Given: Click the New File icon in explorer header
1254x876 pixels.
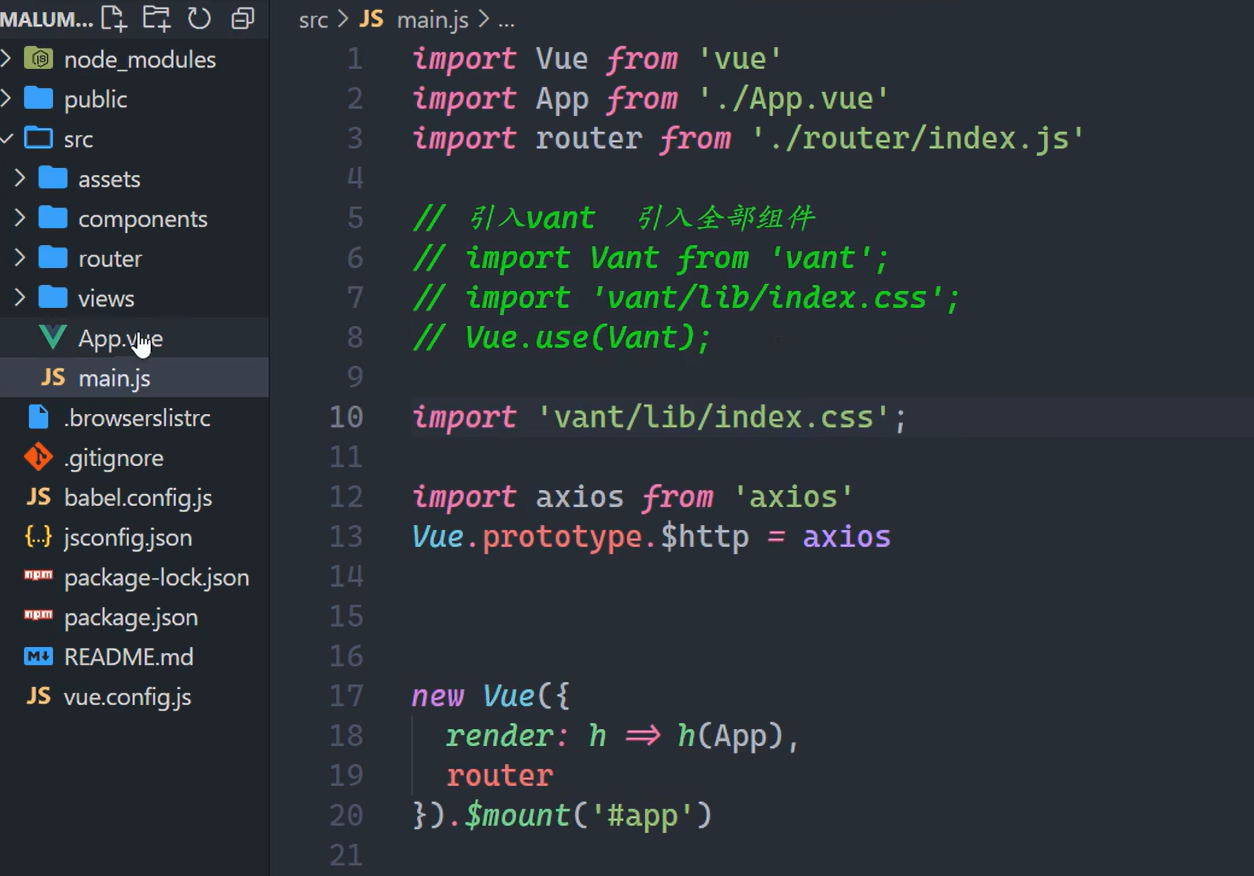Looking at the screenshot, I should click(114, 18).
